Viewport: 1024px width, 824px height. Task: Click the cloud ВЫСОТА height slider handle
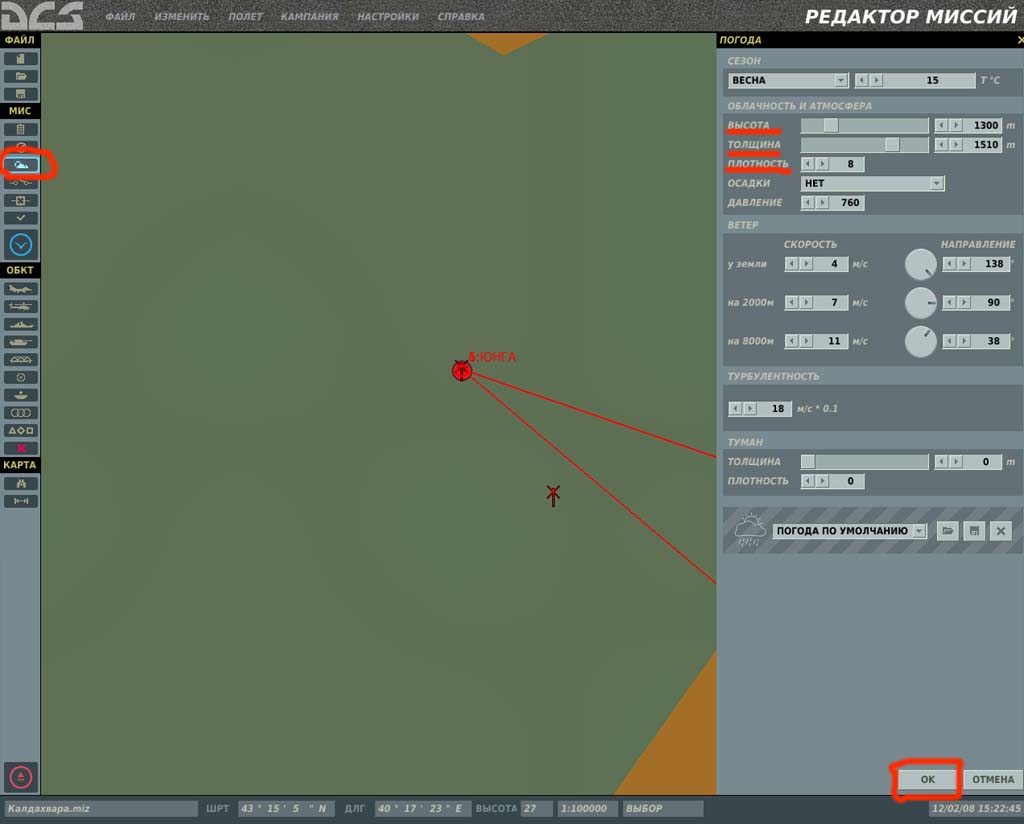point(830,125)
